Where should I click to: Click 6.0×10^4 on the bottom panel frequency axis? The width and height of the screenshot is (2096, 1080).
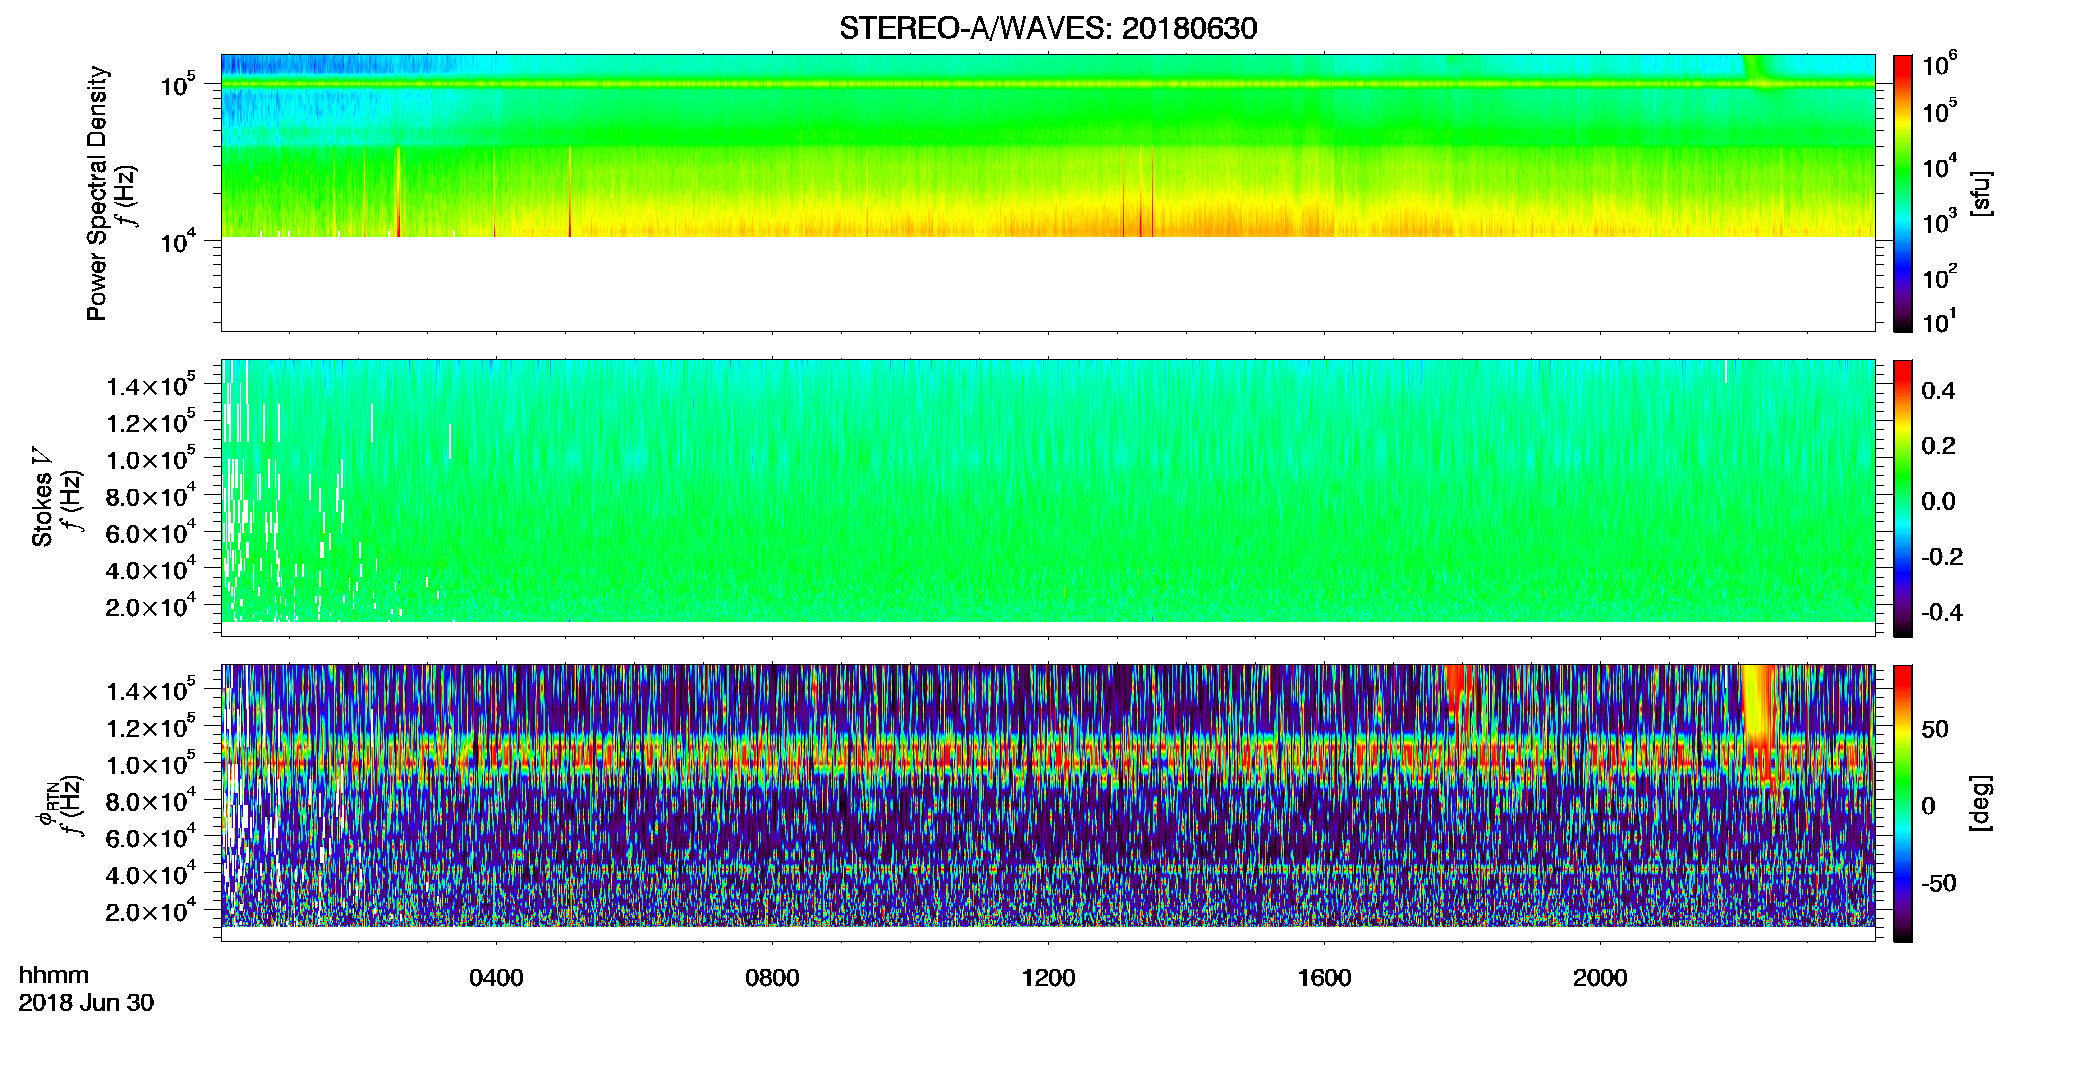[151, 837]
